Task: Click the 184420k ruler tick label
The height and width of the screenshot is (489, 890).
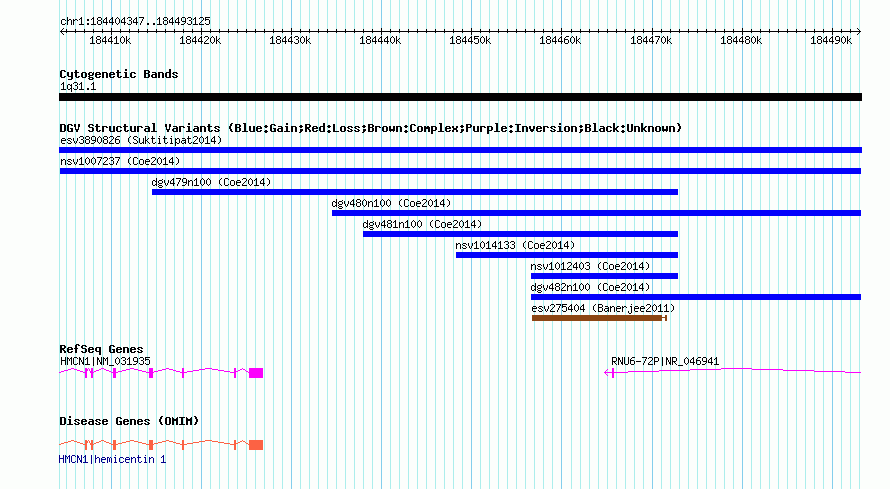Action: coord(200,40)
